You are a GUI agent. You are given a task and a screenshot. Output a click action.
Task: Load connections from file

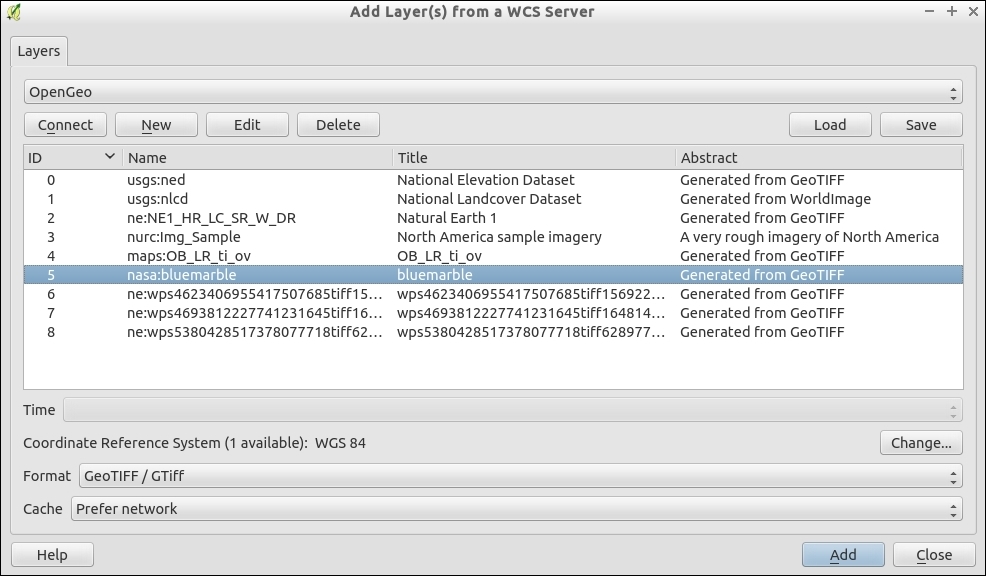(829, 125)
